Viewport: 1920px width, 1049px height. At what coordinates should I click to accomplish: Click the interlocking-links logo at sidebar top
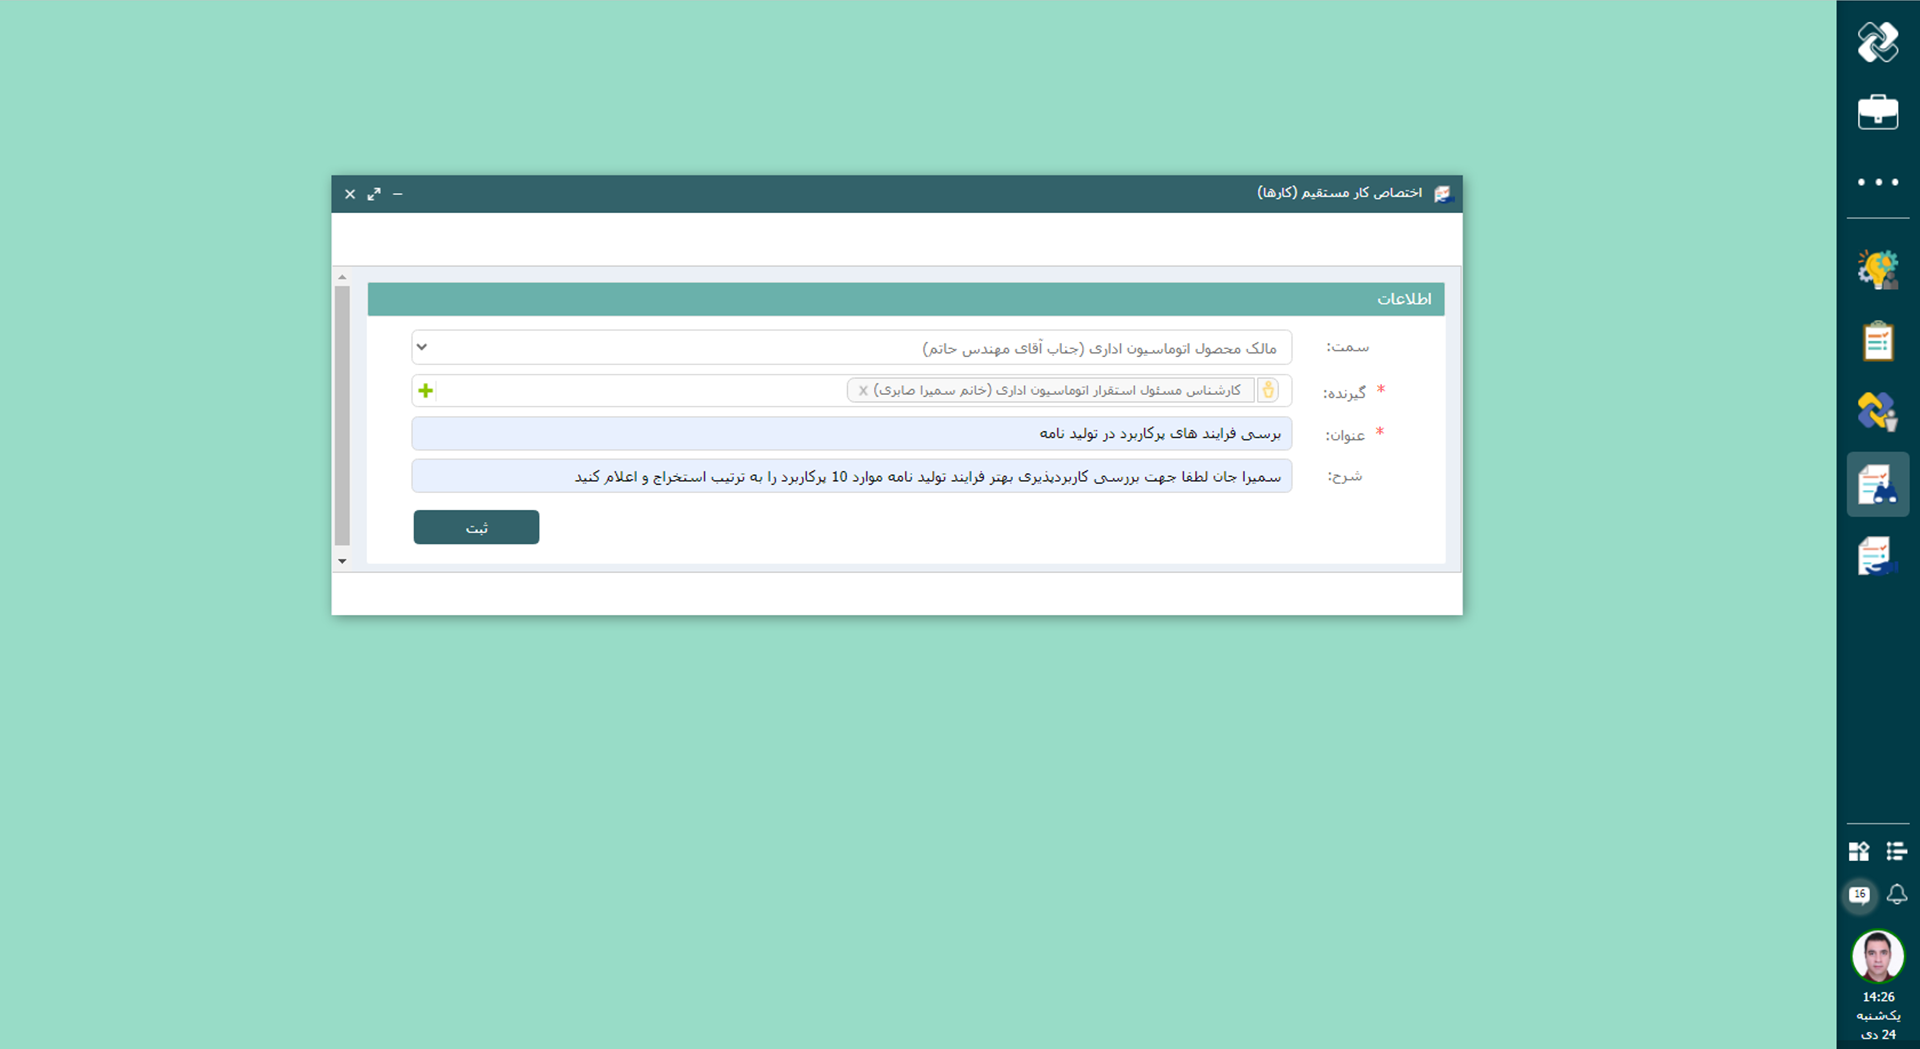[x=1877, y=42]
